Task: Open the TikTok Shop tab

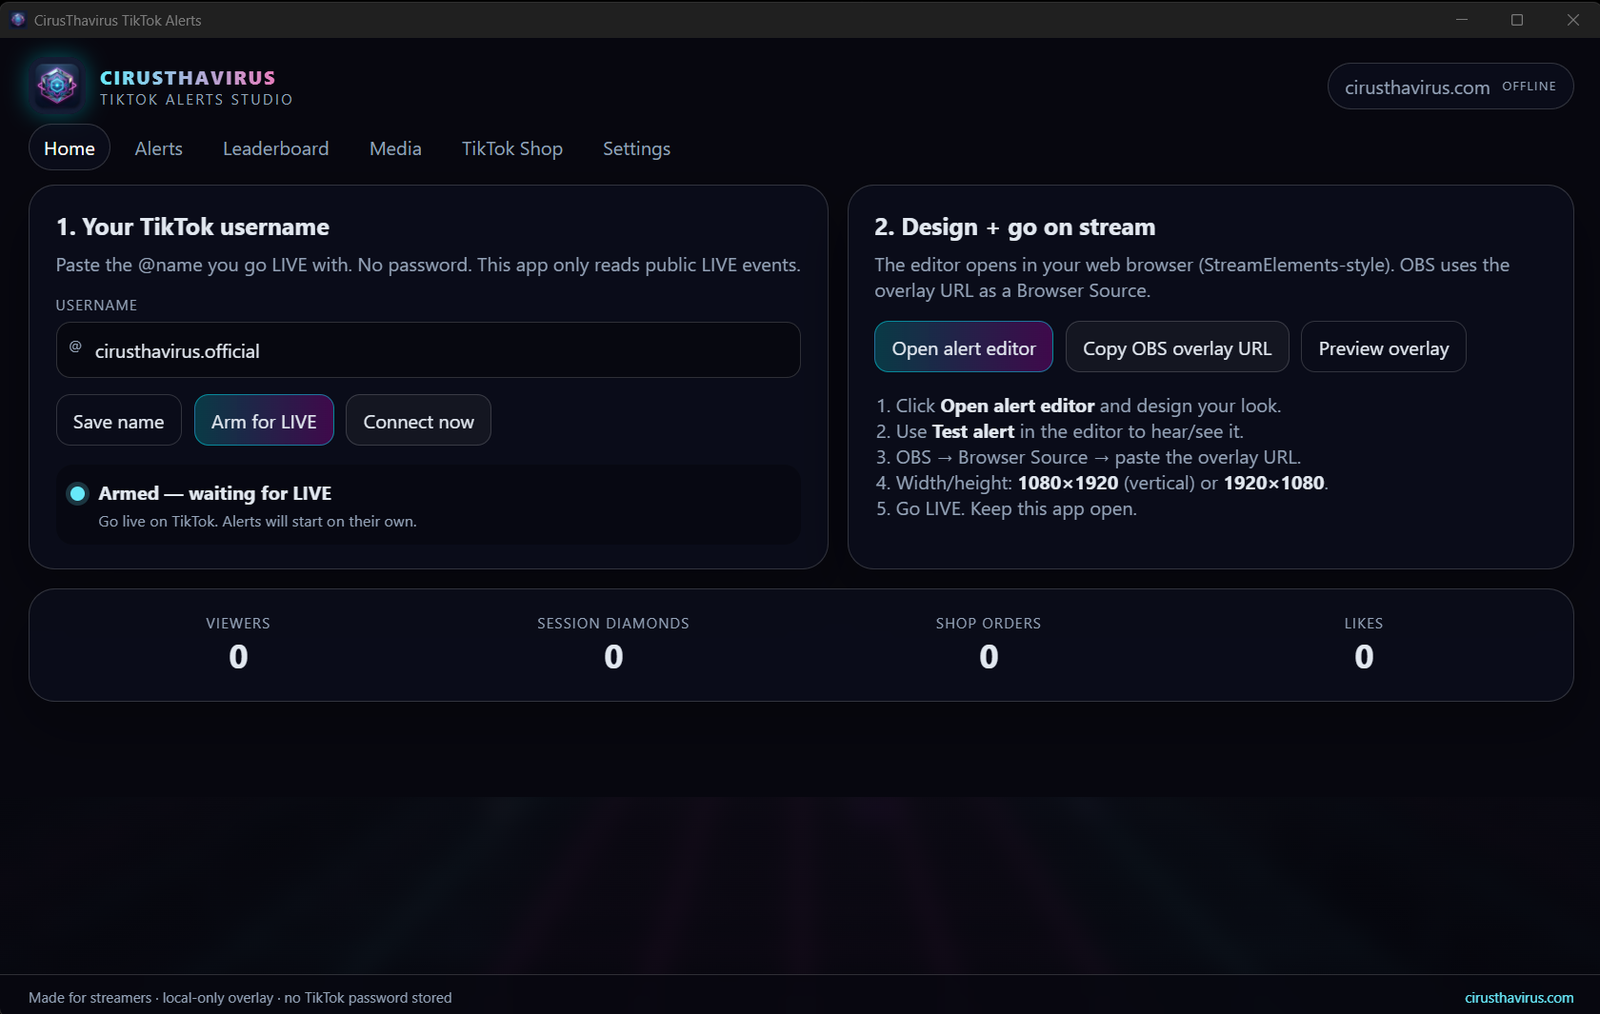Action: (512, 148)
